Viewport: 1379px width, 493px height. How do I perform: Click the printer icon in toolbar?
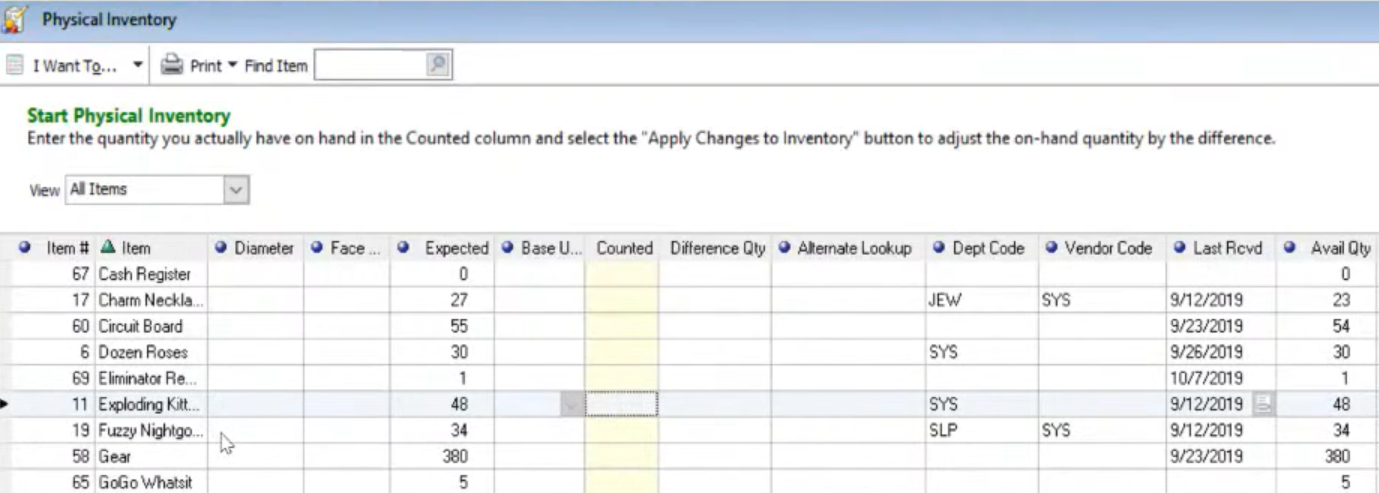[x=172, y=65]
